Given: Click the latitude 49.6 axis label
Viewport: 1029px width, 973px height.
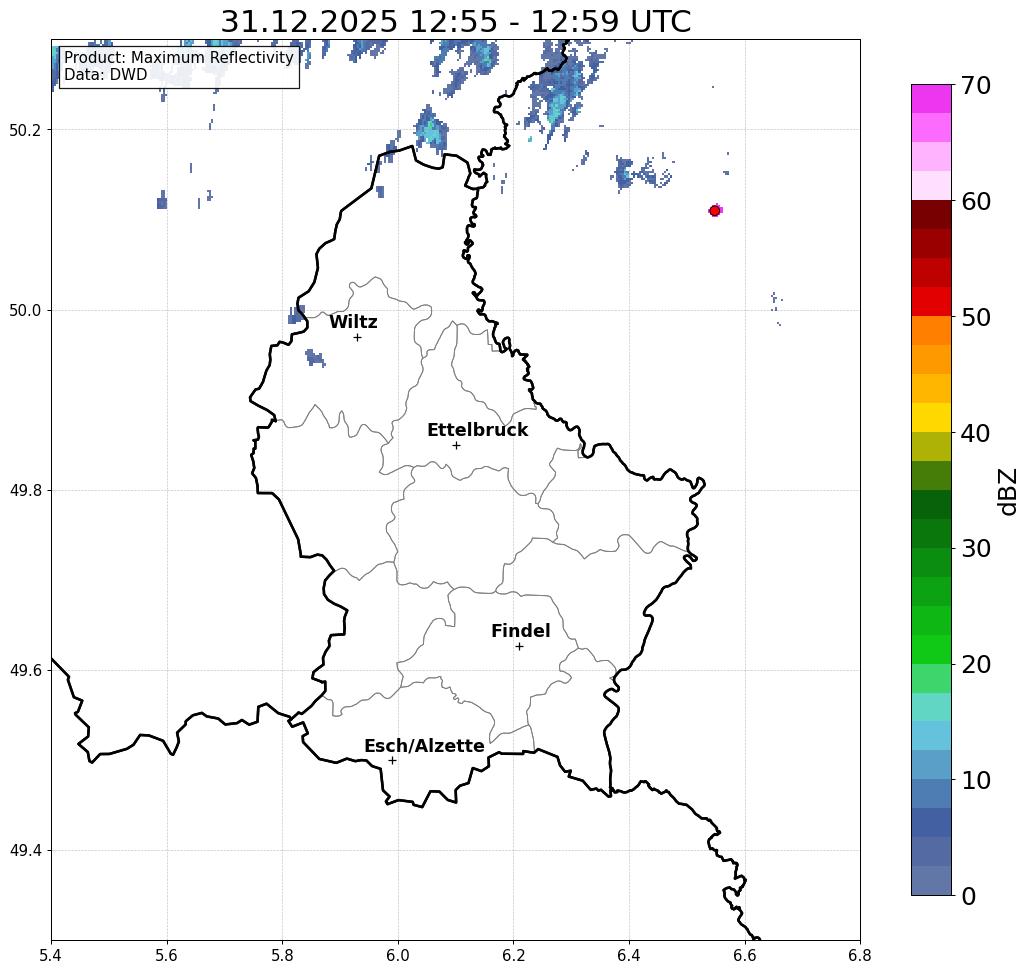Looking at the screenshot, I should click(25, 671).
